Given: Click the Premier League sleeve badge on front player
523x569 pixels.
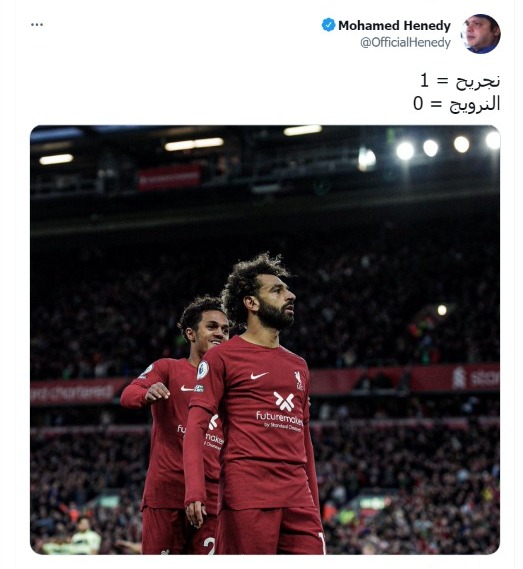Looking at the screenshot, I should tap(202, 371).
